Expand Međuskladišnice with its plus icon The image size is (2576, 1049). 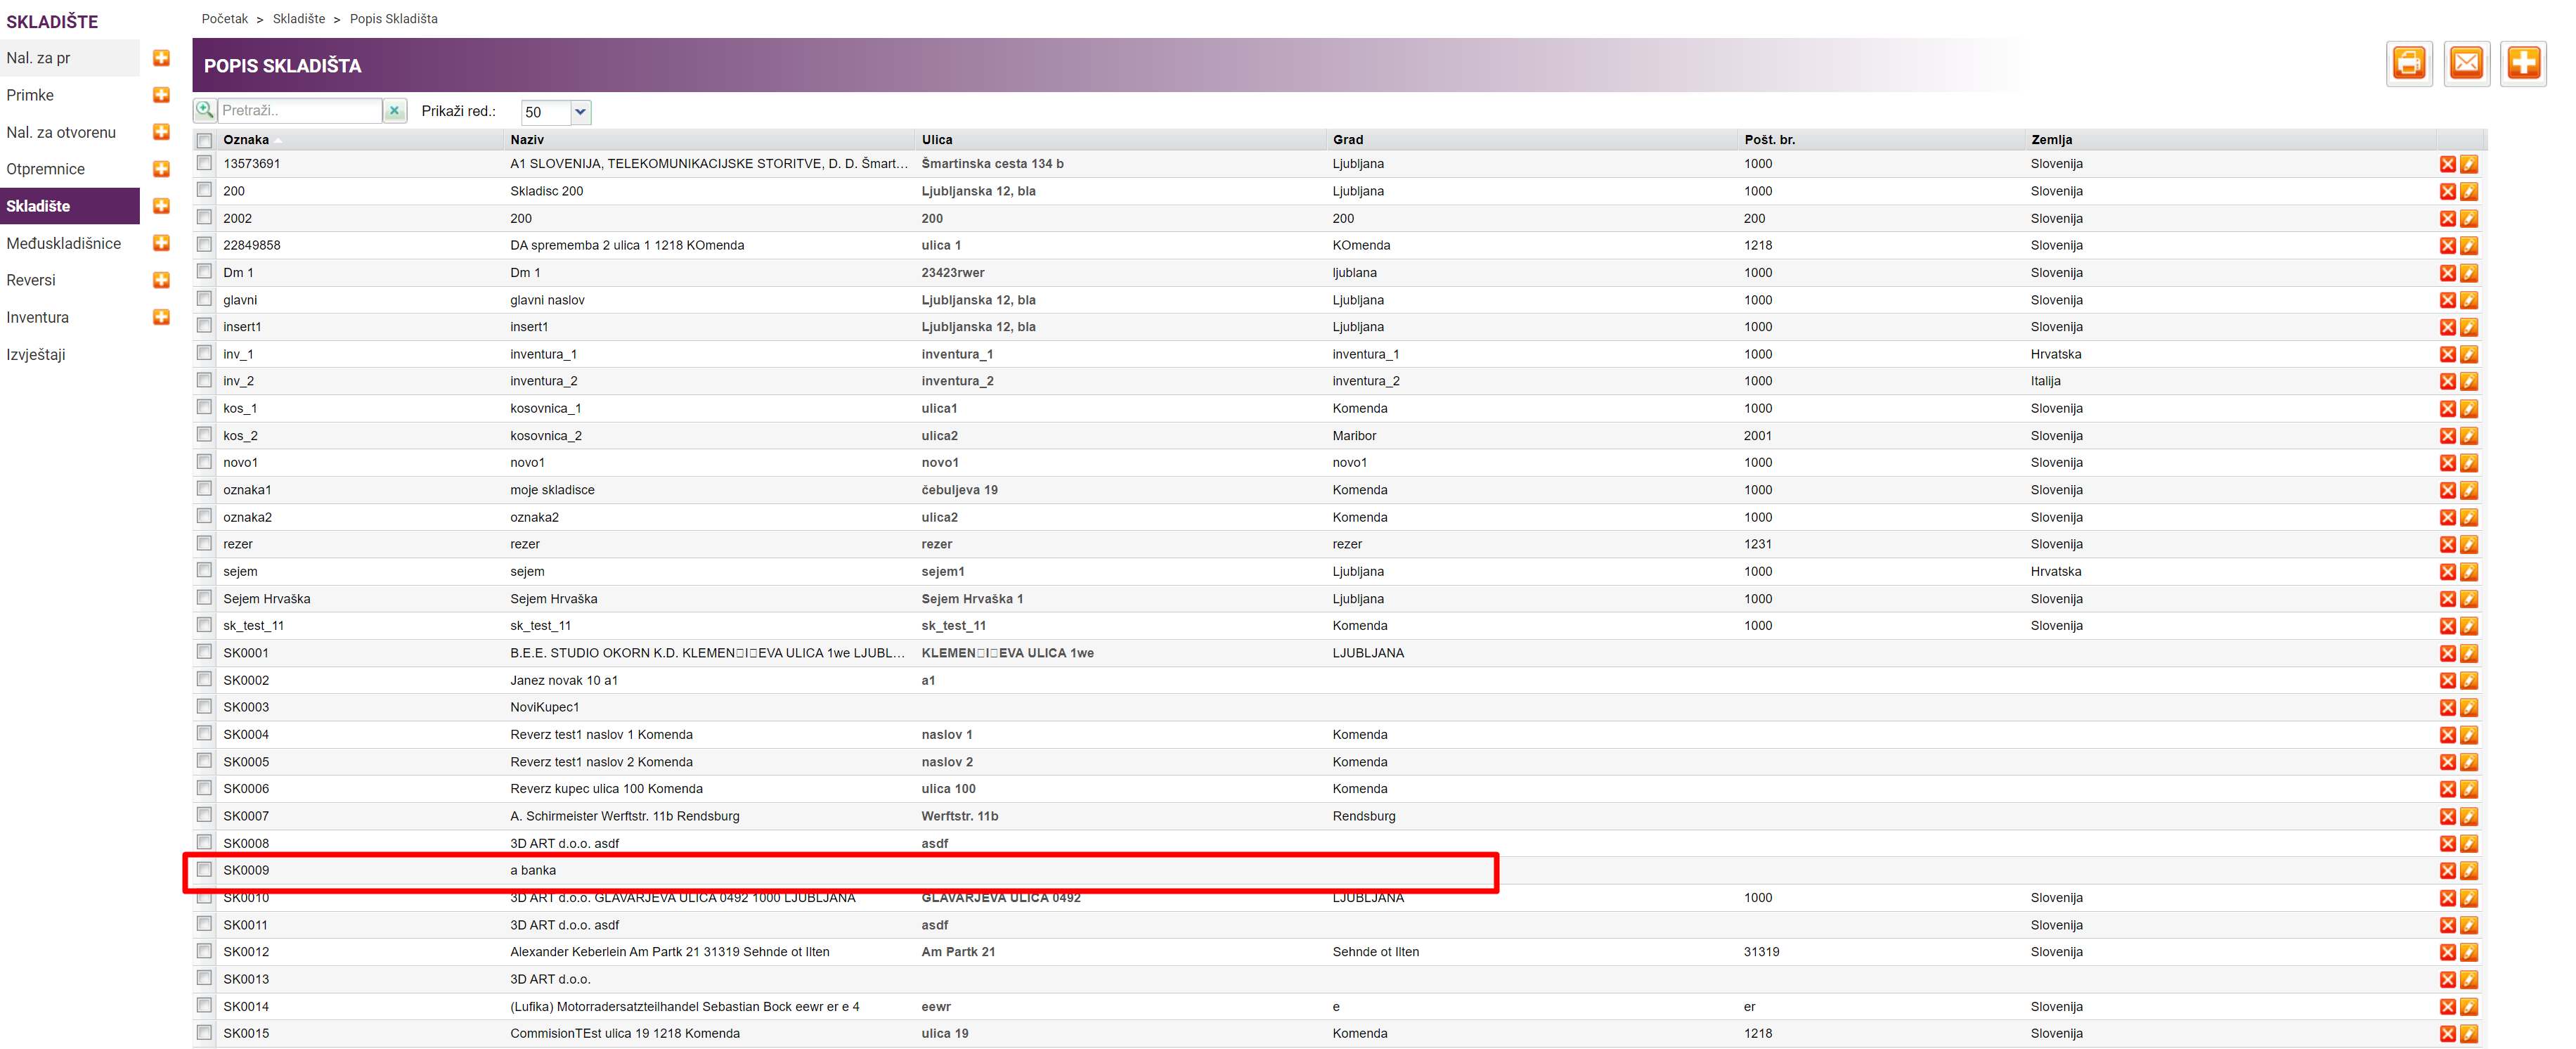coord(161,243)
